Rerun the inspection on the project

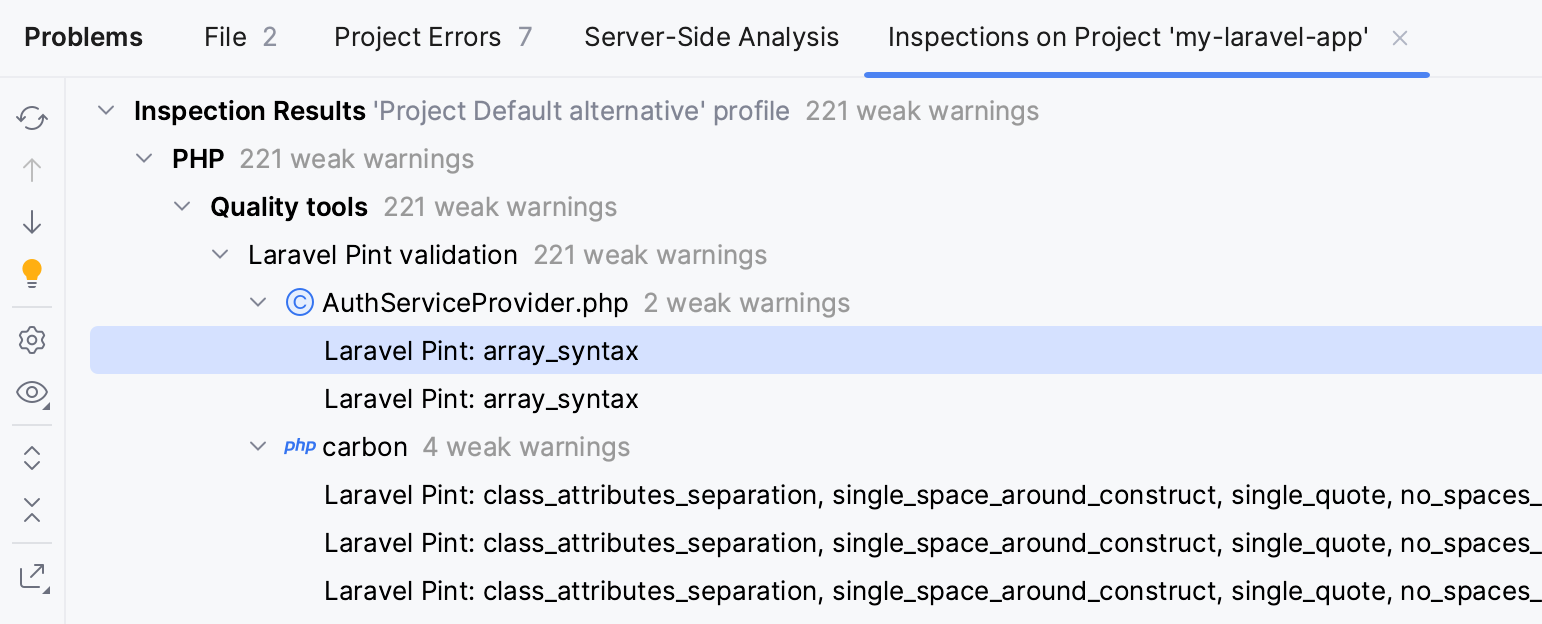[x=31, y=118]
